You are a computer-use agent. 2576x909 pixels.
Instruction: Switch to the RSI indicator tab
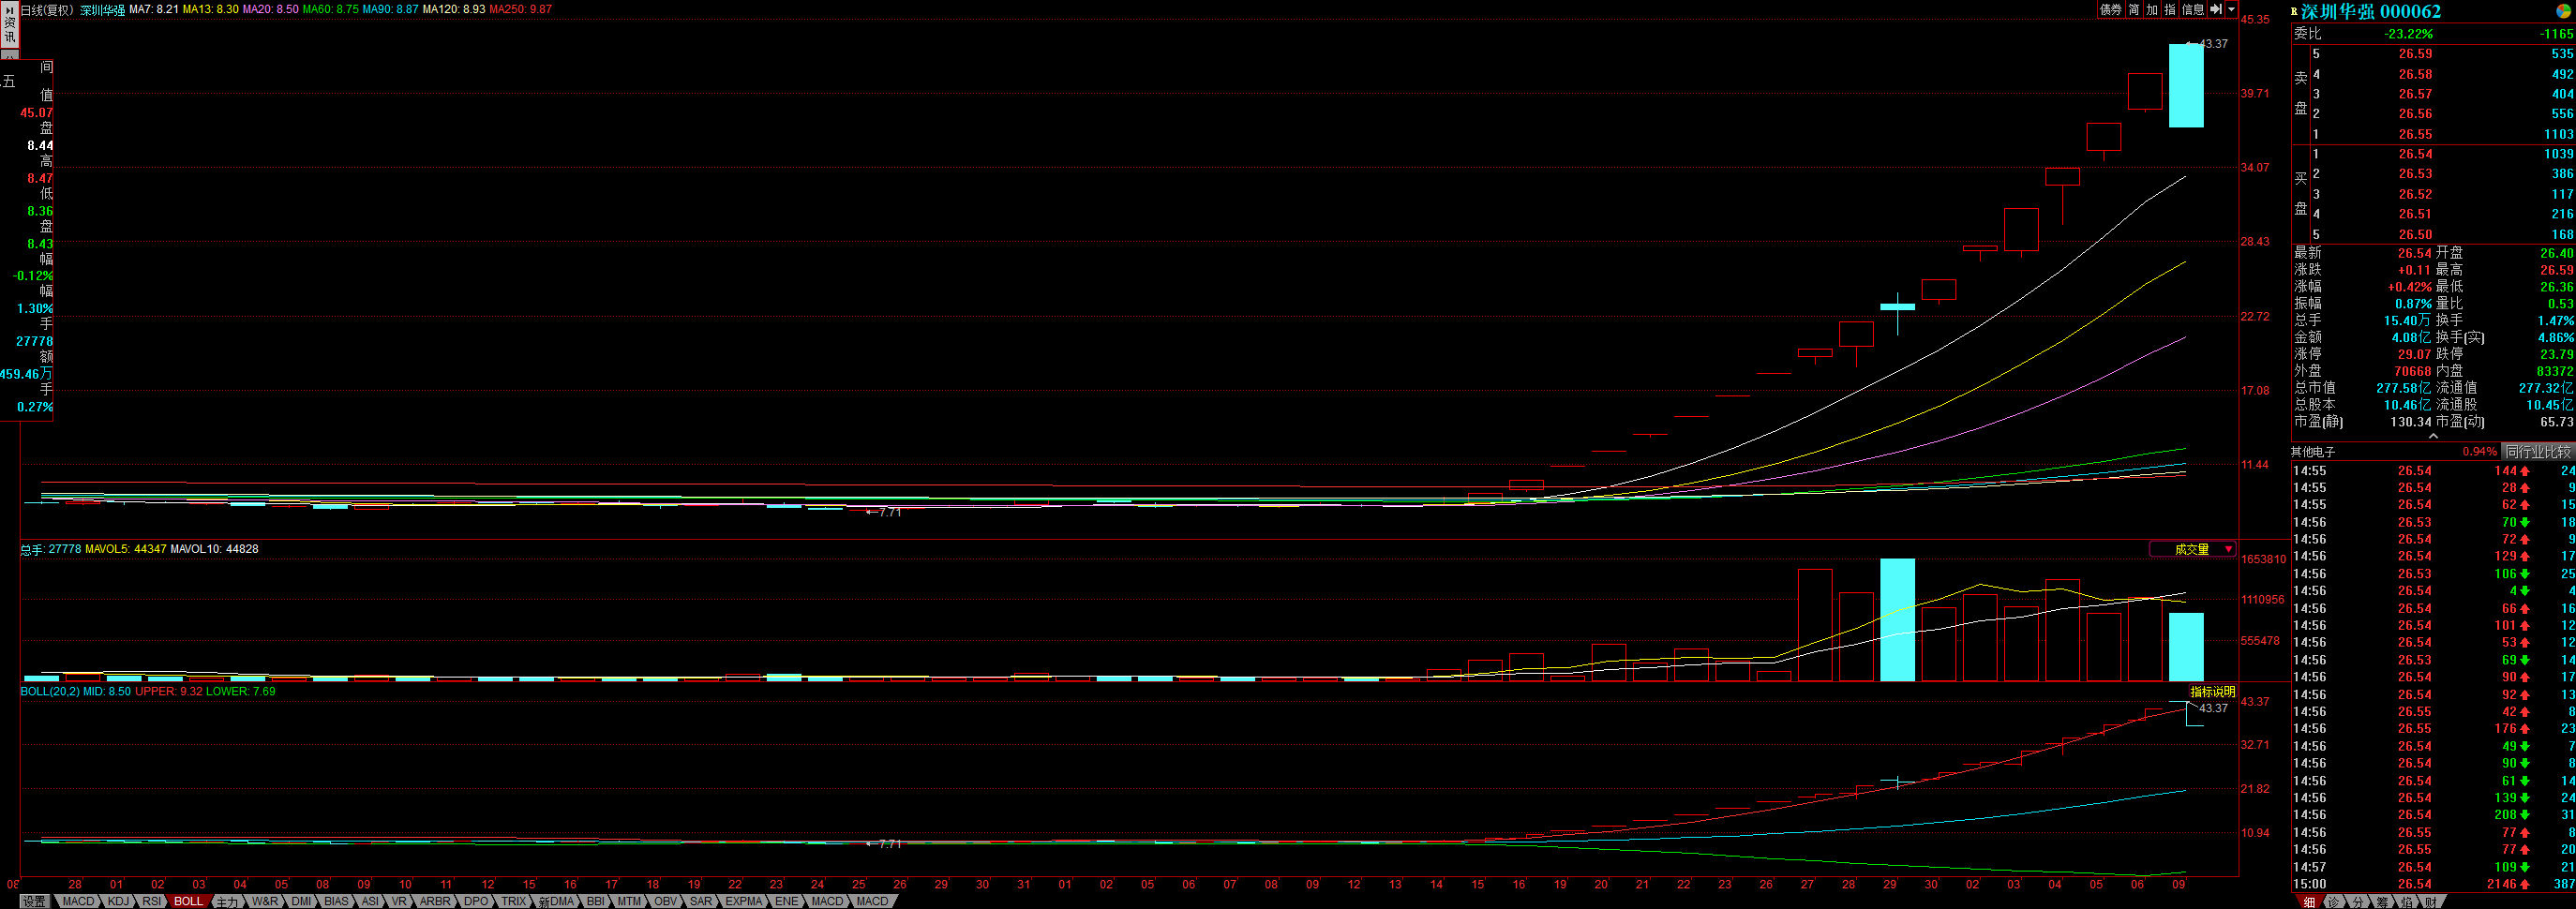click(x=151, y=901)
